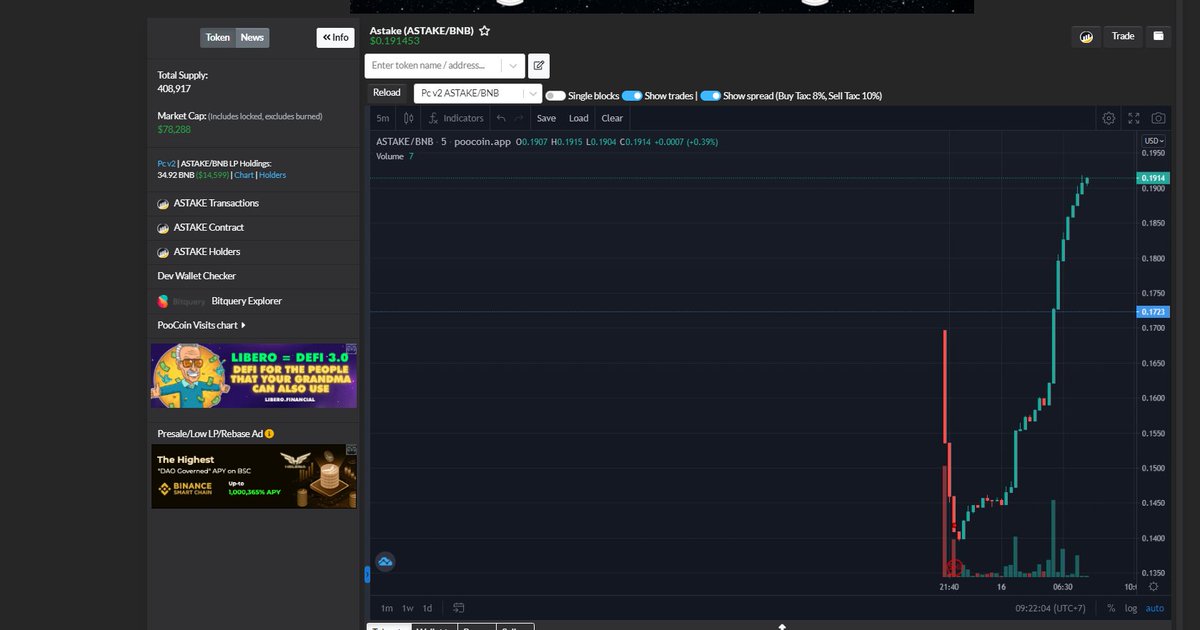
Task: Click the 0.1914 current price label
Action: click(x=1153, y=178)
